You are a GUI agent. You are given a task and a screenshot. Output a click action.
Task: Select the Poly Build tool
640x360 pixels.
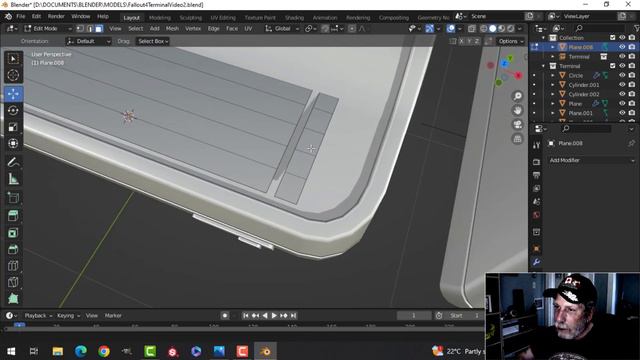(13, 298)
